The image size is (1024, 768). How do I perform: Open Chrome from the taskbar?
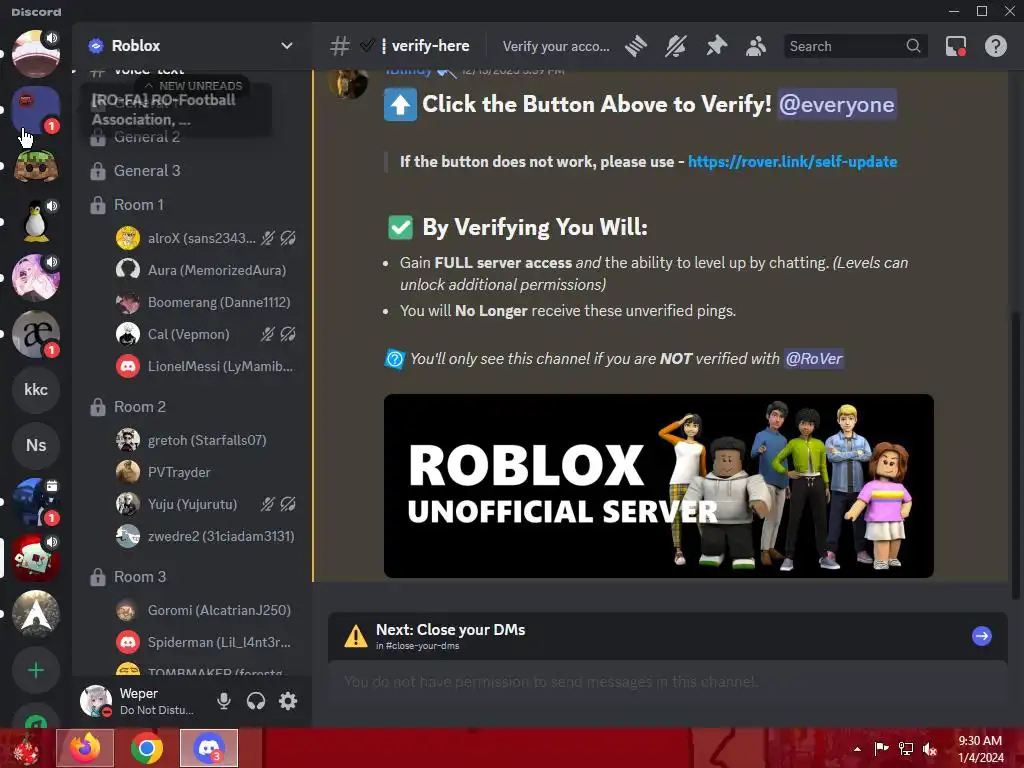point(147,748)
